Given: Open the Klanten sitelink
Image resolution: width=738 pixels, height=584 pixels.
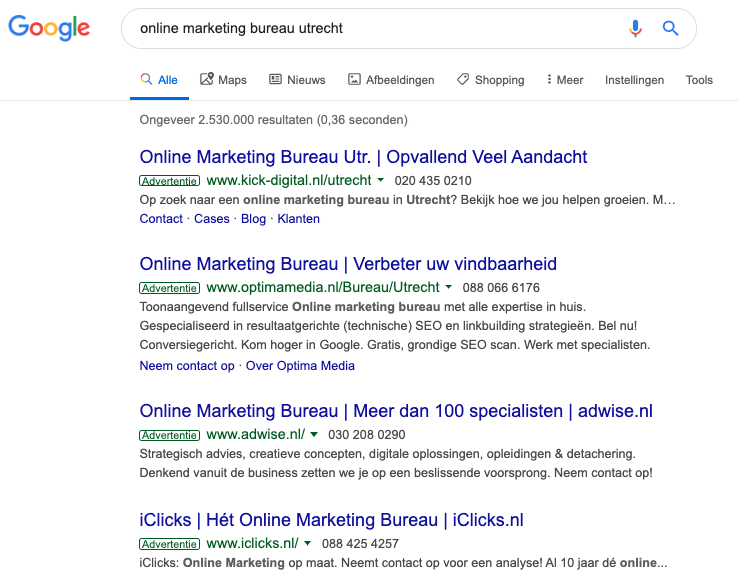Looking at the screenshot, I should [x=298, y=219].
